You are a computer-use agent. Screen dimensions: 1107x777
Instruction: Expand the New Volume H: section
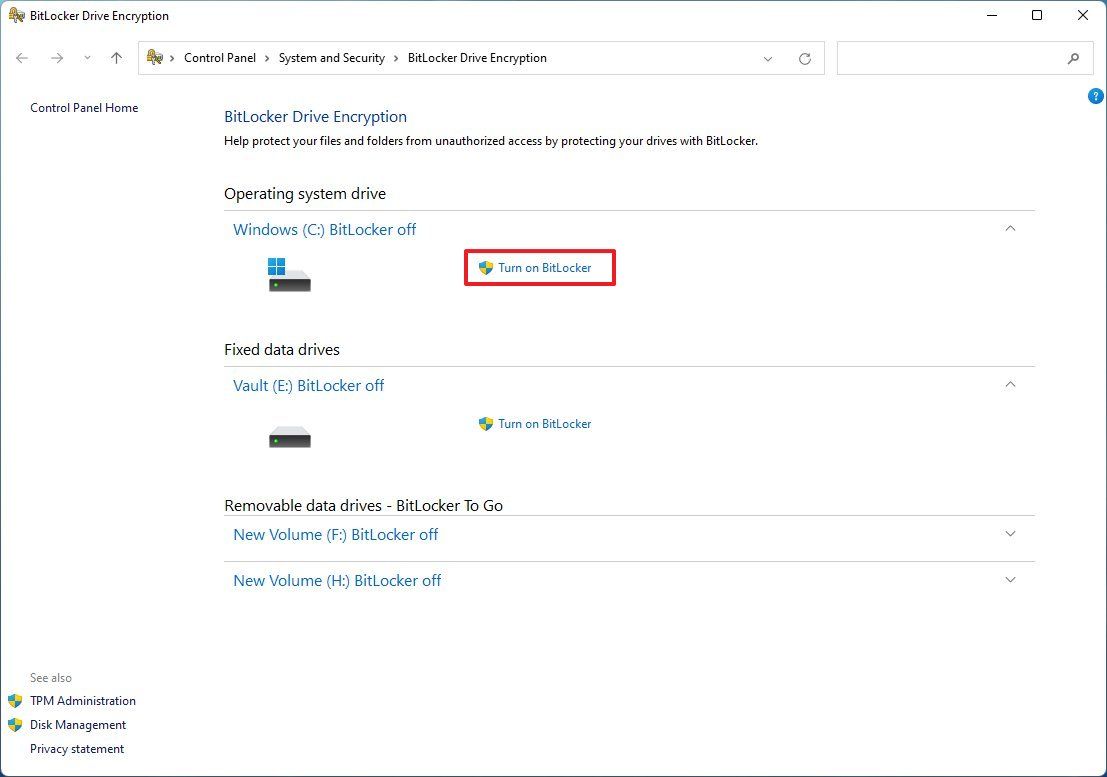1010,580
